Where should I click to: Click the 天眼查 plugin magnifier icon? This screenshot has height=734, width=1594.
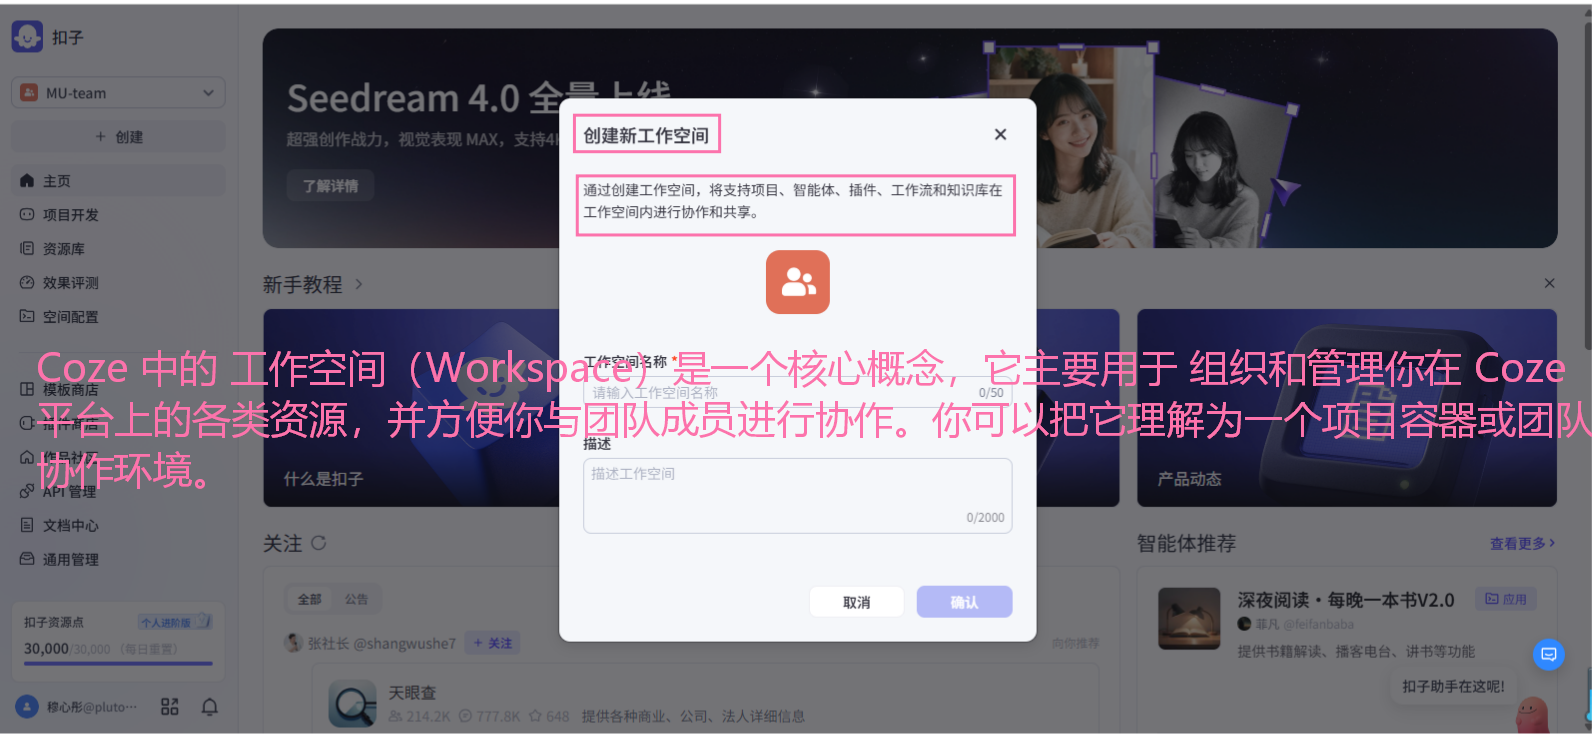[352, 704]
